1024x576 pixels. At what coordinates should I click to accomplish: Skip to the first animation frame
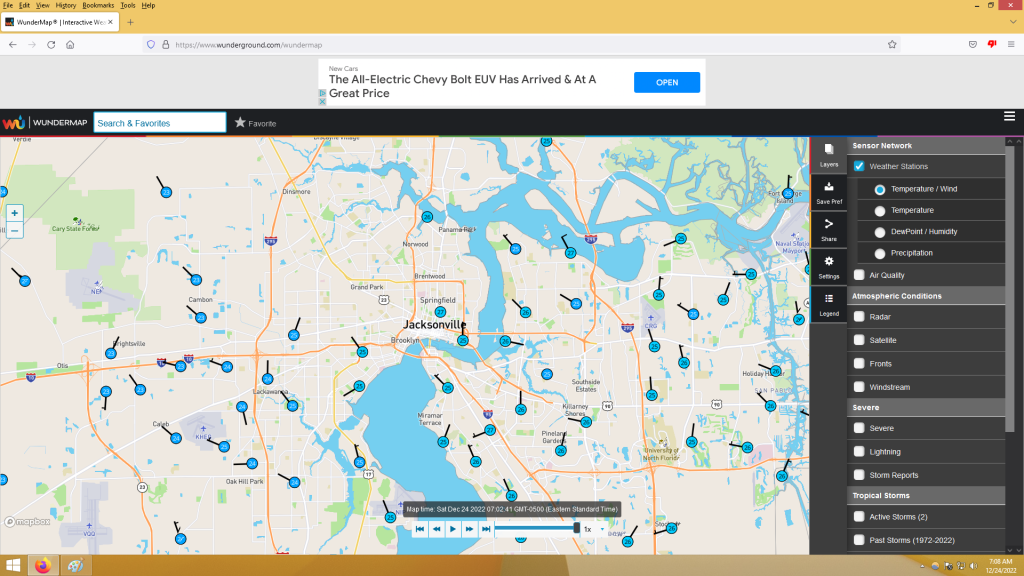click(420, 529)
